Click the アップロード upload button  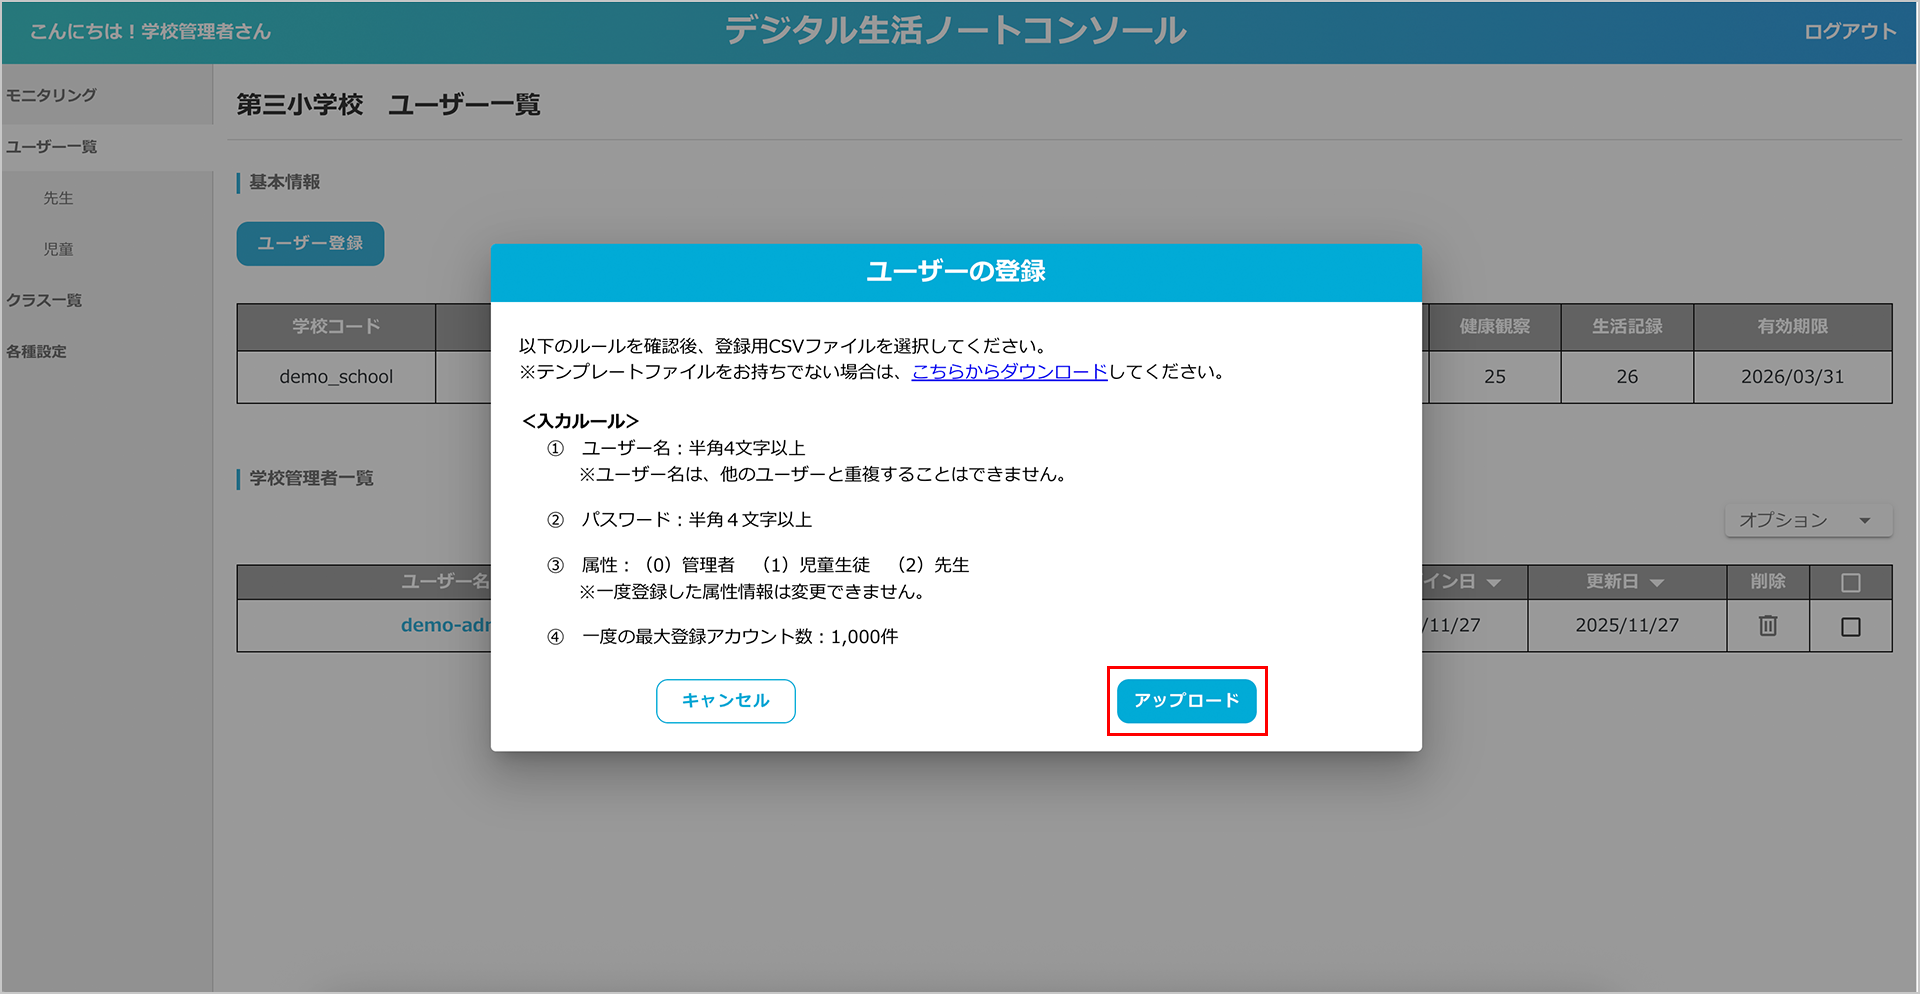(1186, 701)
